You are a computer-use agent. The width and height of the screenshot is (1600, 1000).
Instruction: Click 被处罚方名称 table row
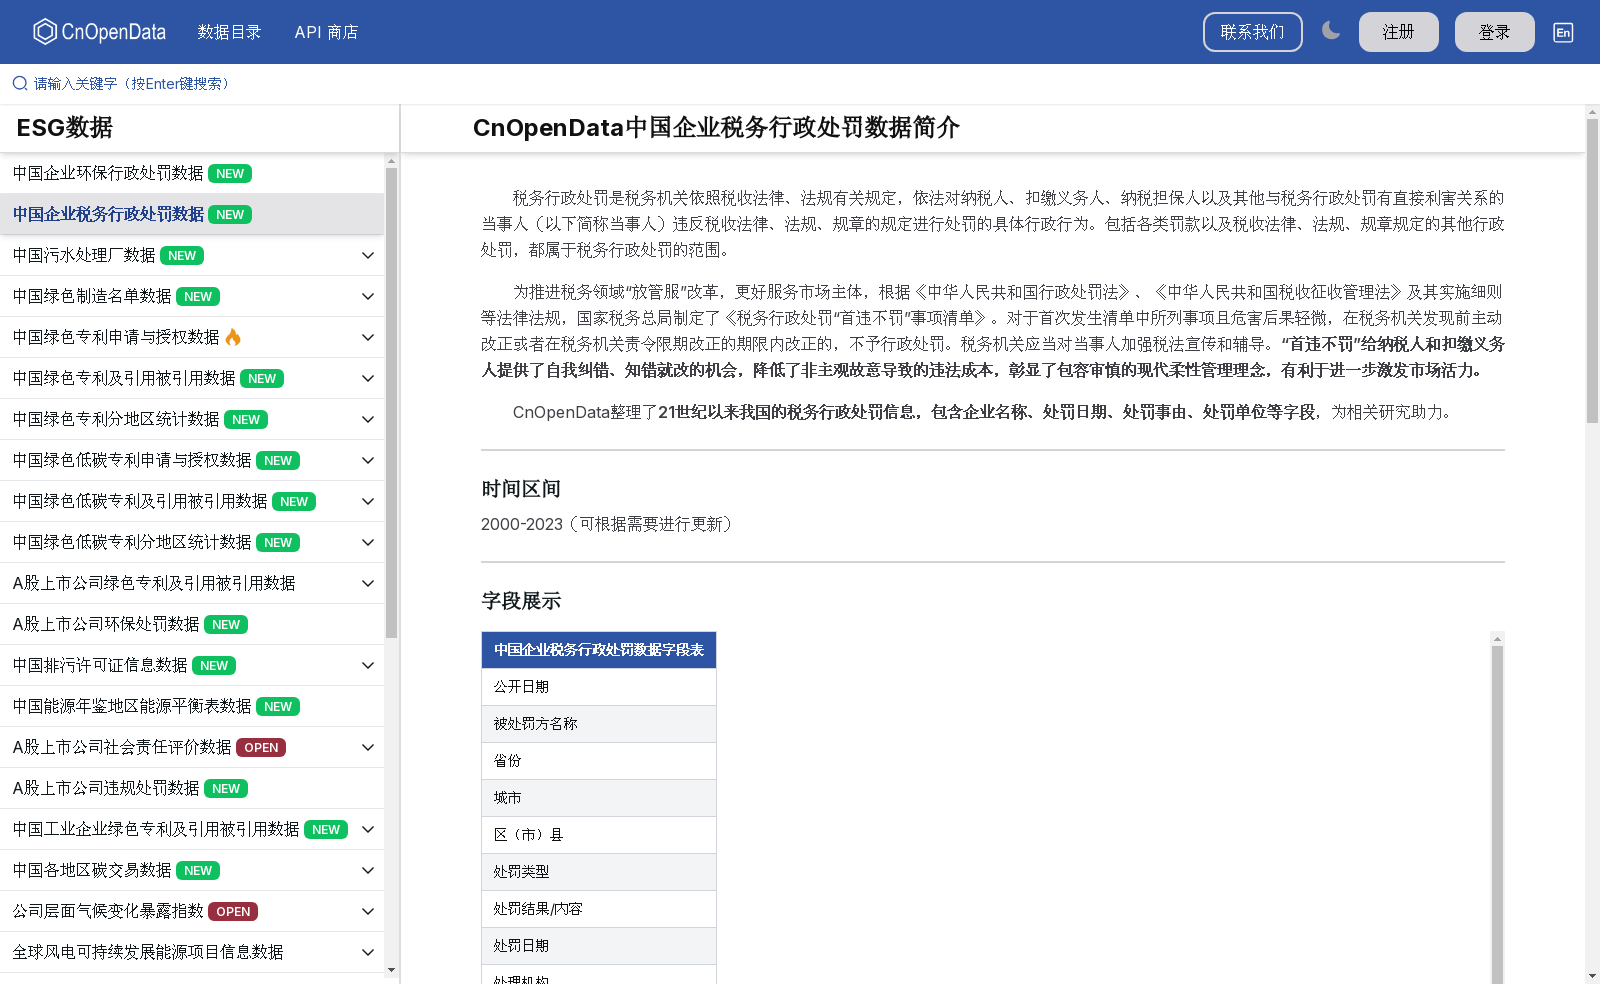pyautogui.click(x=599, y=724)
